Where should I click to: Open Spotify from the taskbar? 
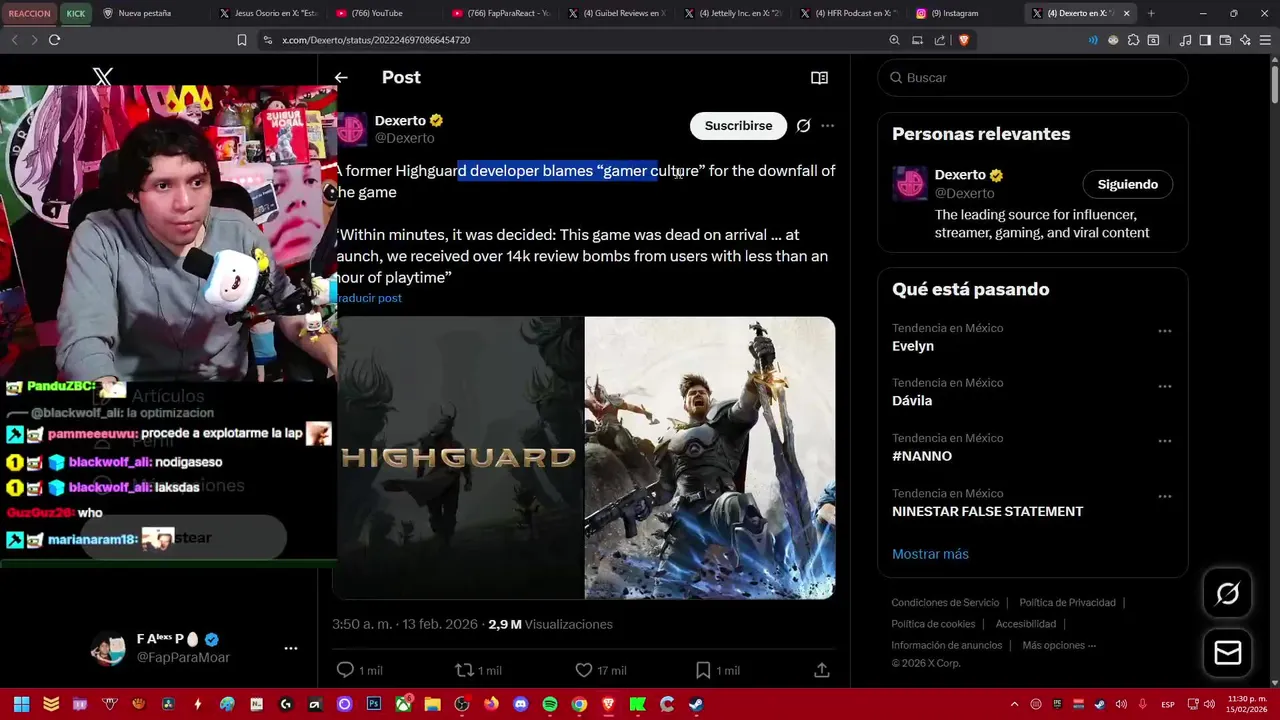[x=550, y=704]
